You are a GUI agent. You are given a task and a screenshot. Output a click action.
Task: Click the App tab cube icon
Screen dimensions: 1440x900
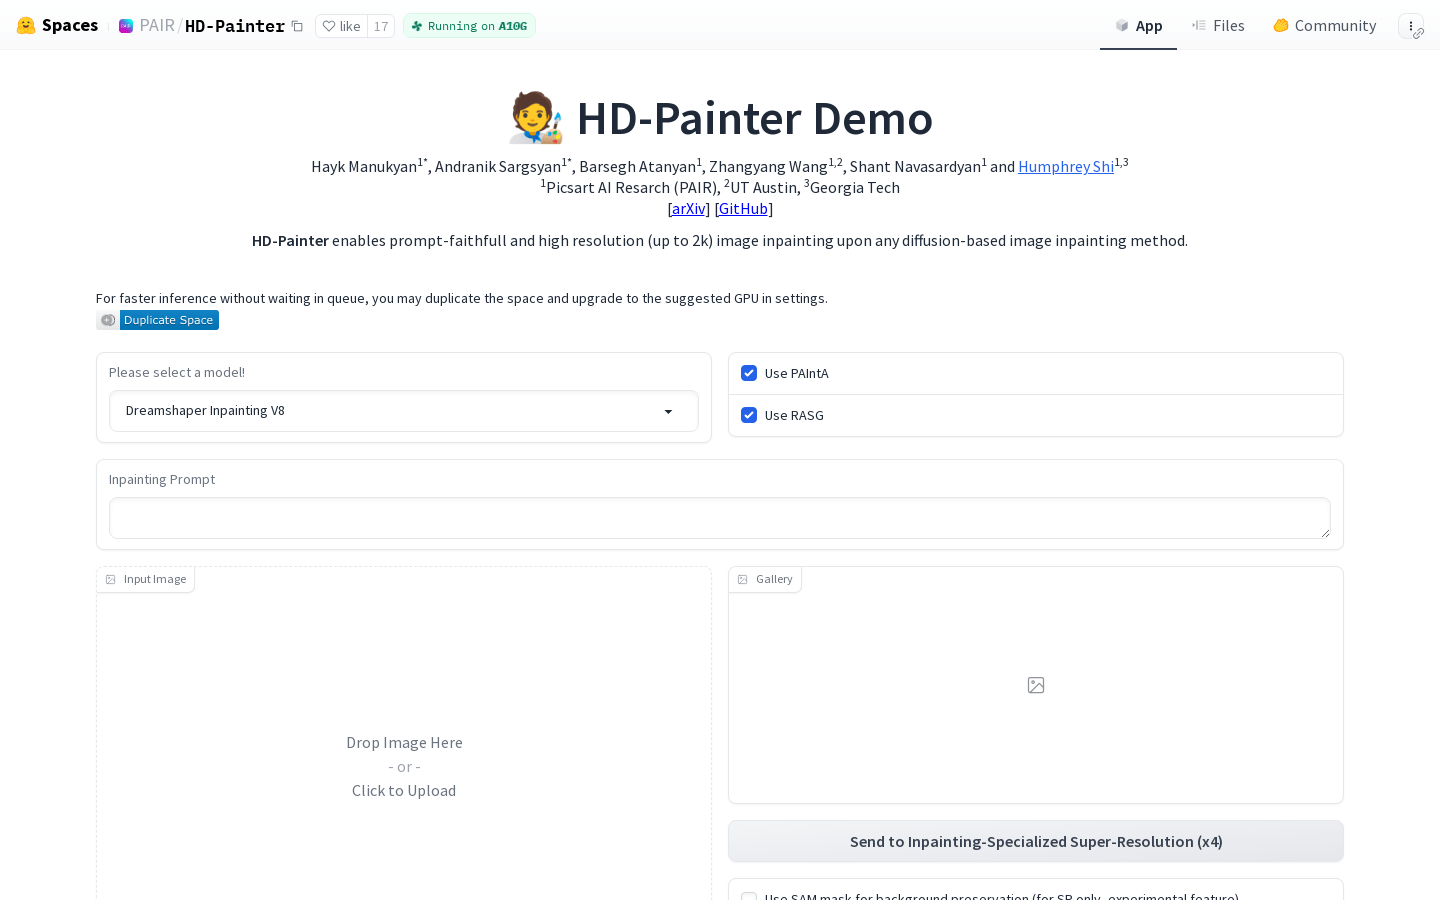(x=1122, y=26)
